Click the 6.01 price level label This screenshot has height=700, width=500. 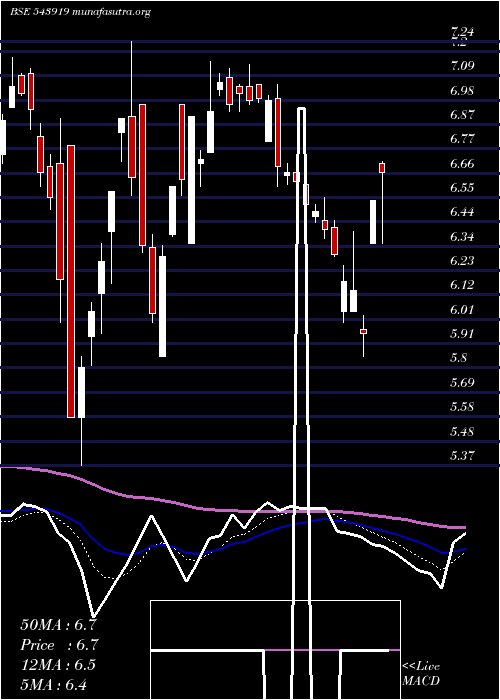[462, 309]
